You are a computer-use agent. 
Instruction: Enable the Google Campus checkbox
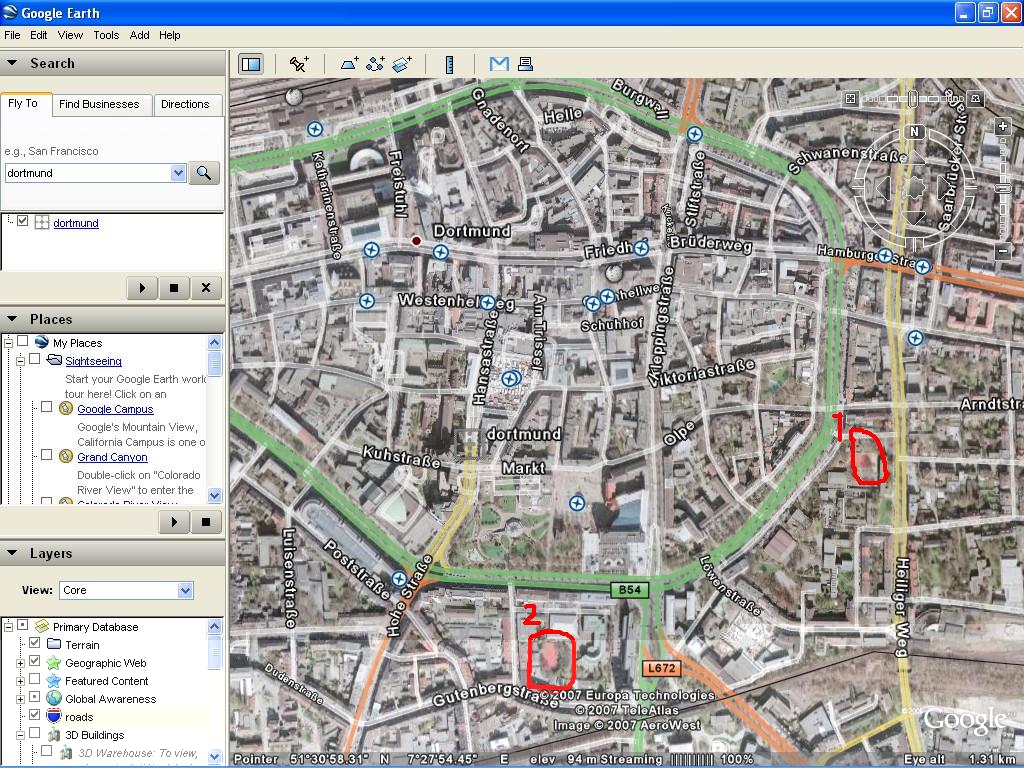click(x=46, y=407)
